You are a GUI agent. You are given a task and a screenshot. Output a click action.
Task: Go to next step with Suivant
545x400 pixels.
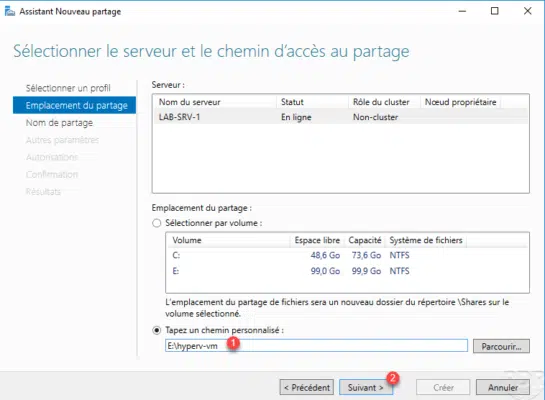pos(366,387)
